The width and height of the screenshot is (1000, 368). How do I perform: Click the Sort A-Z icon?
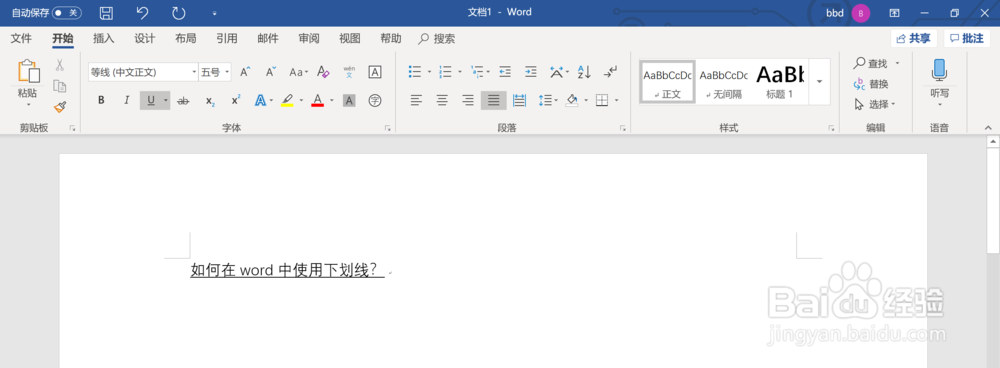click(584, 71)
